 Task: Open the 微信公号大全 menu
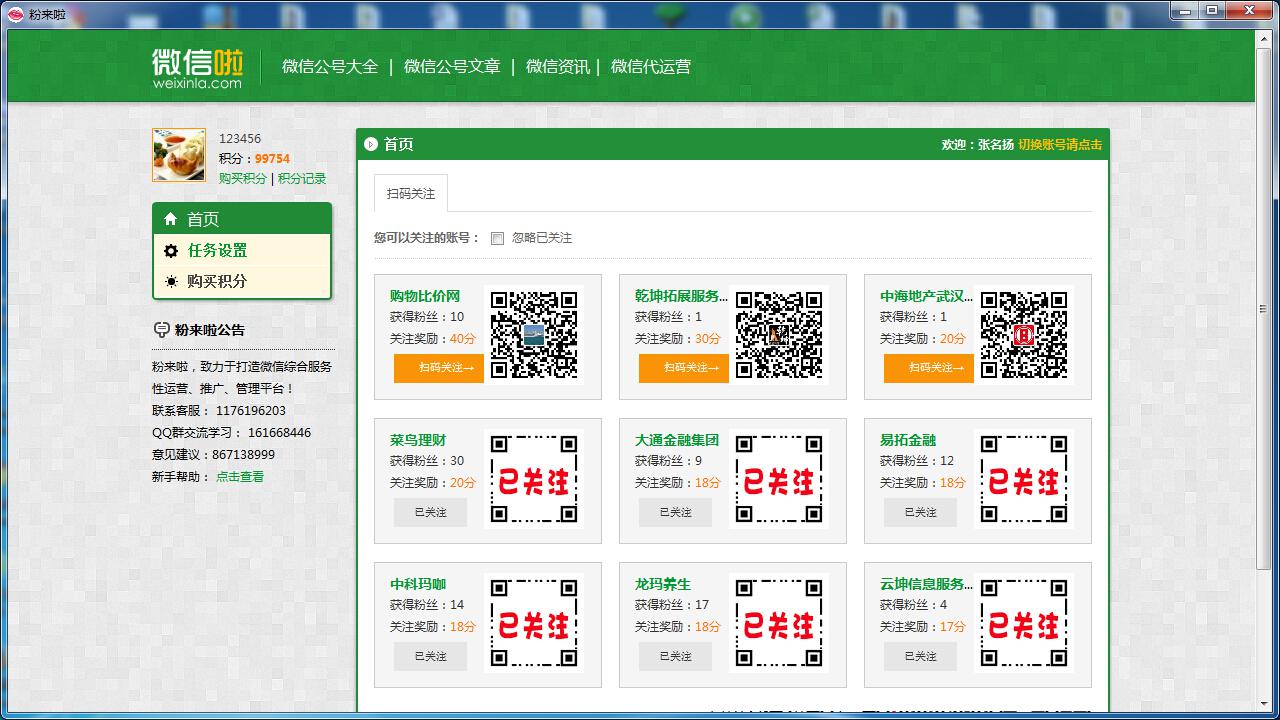[x=330, y=66]
